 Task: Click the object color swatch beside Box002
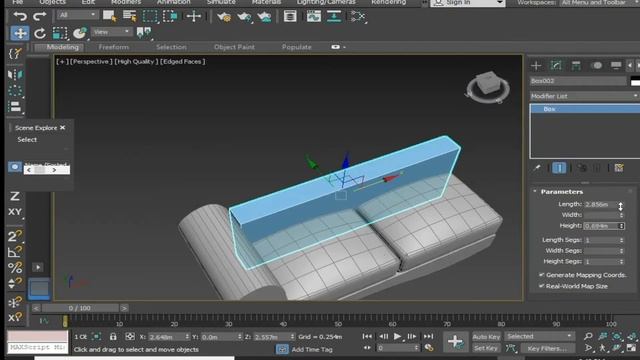click(635, 81)
